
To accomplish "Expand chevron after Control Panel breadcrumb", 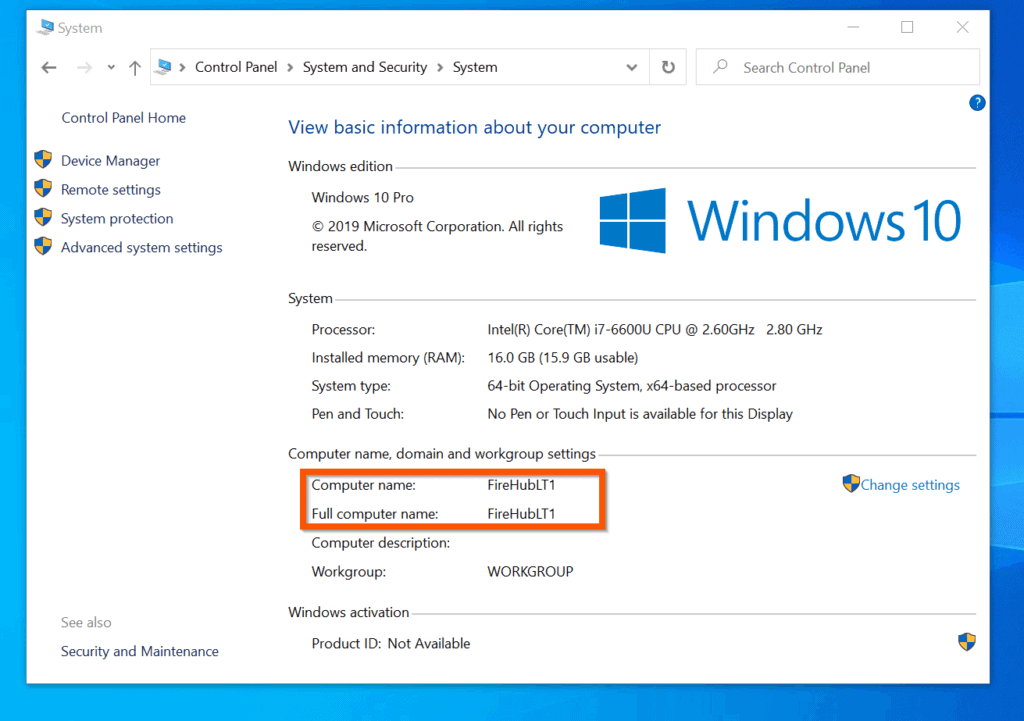I will [x=290, y=67].
